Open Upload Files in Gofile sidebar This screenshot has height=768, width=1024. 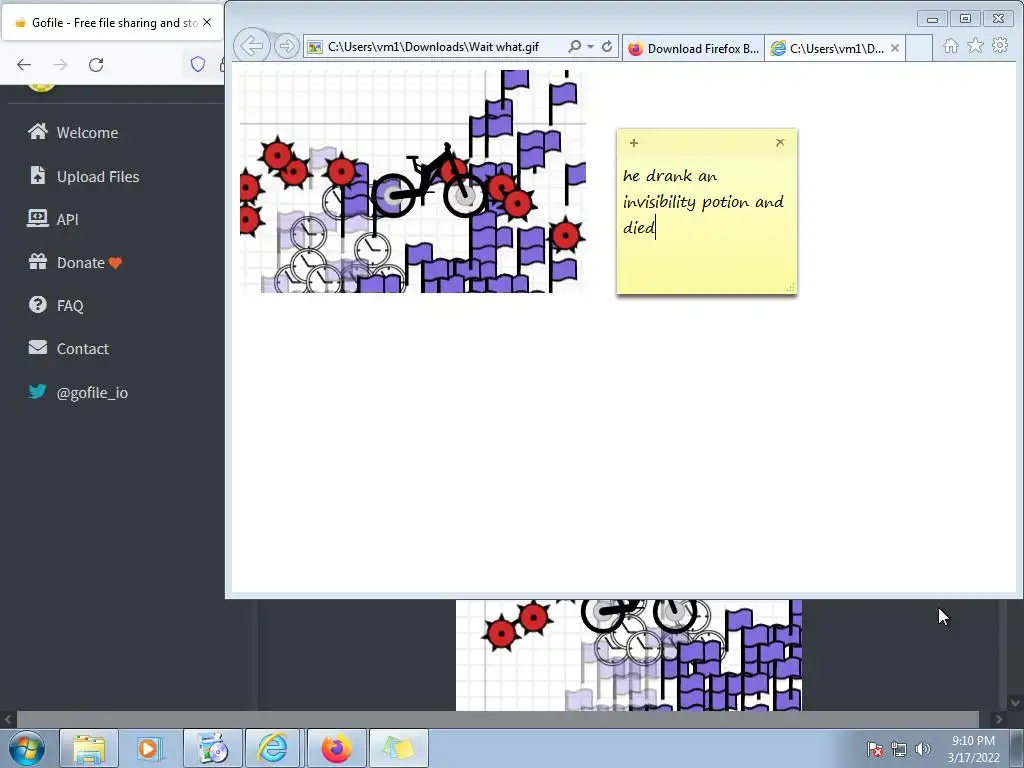(84, 176)
